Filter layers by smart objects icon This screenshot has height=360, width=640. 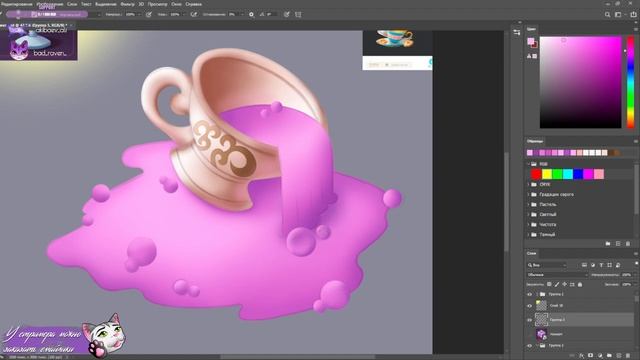(618, 265)
